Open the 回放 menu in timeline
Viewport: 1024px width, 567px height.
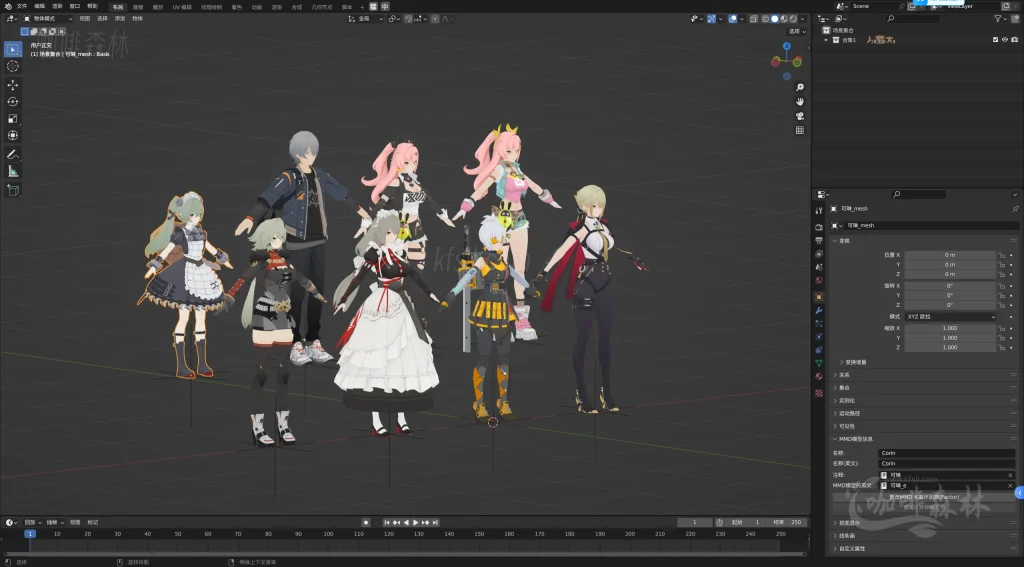(x=31, y=523)
